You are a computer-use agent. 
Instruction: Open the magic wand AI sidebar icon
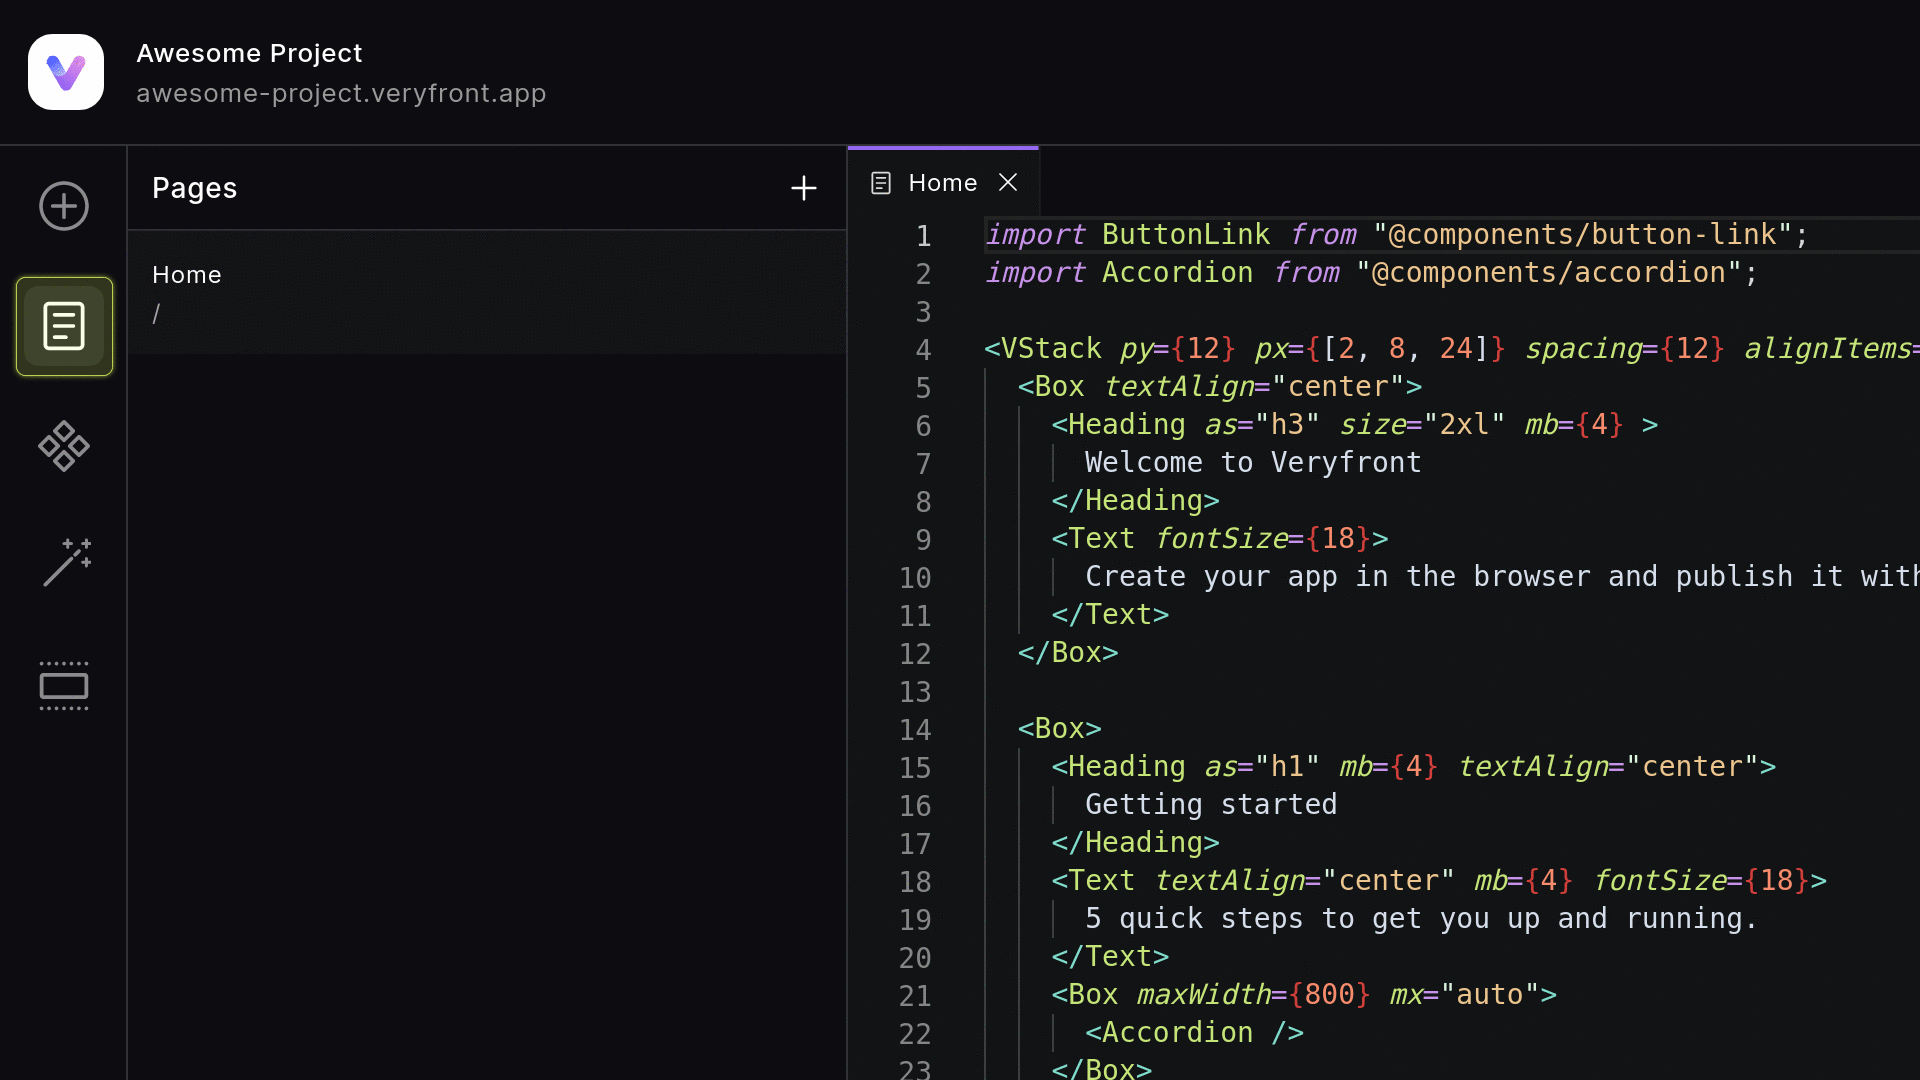coord(67,562)
